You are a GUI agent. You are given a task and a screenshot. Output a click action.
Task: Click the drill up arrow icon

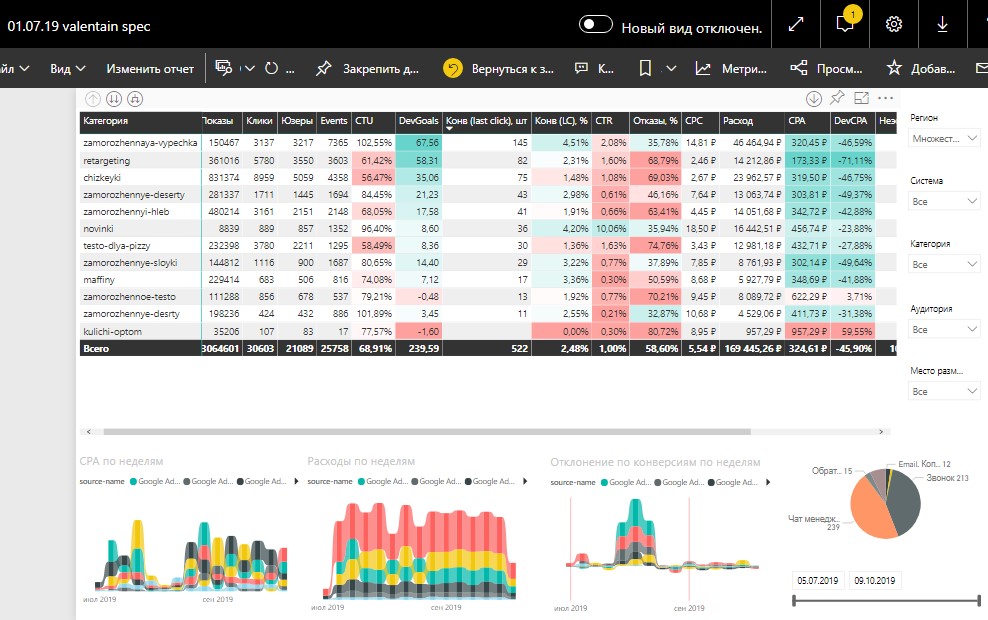[93, 99]
